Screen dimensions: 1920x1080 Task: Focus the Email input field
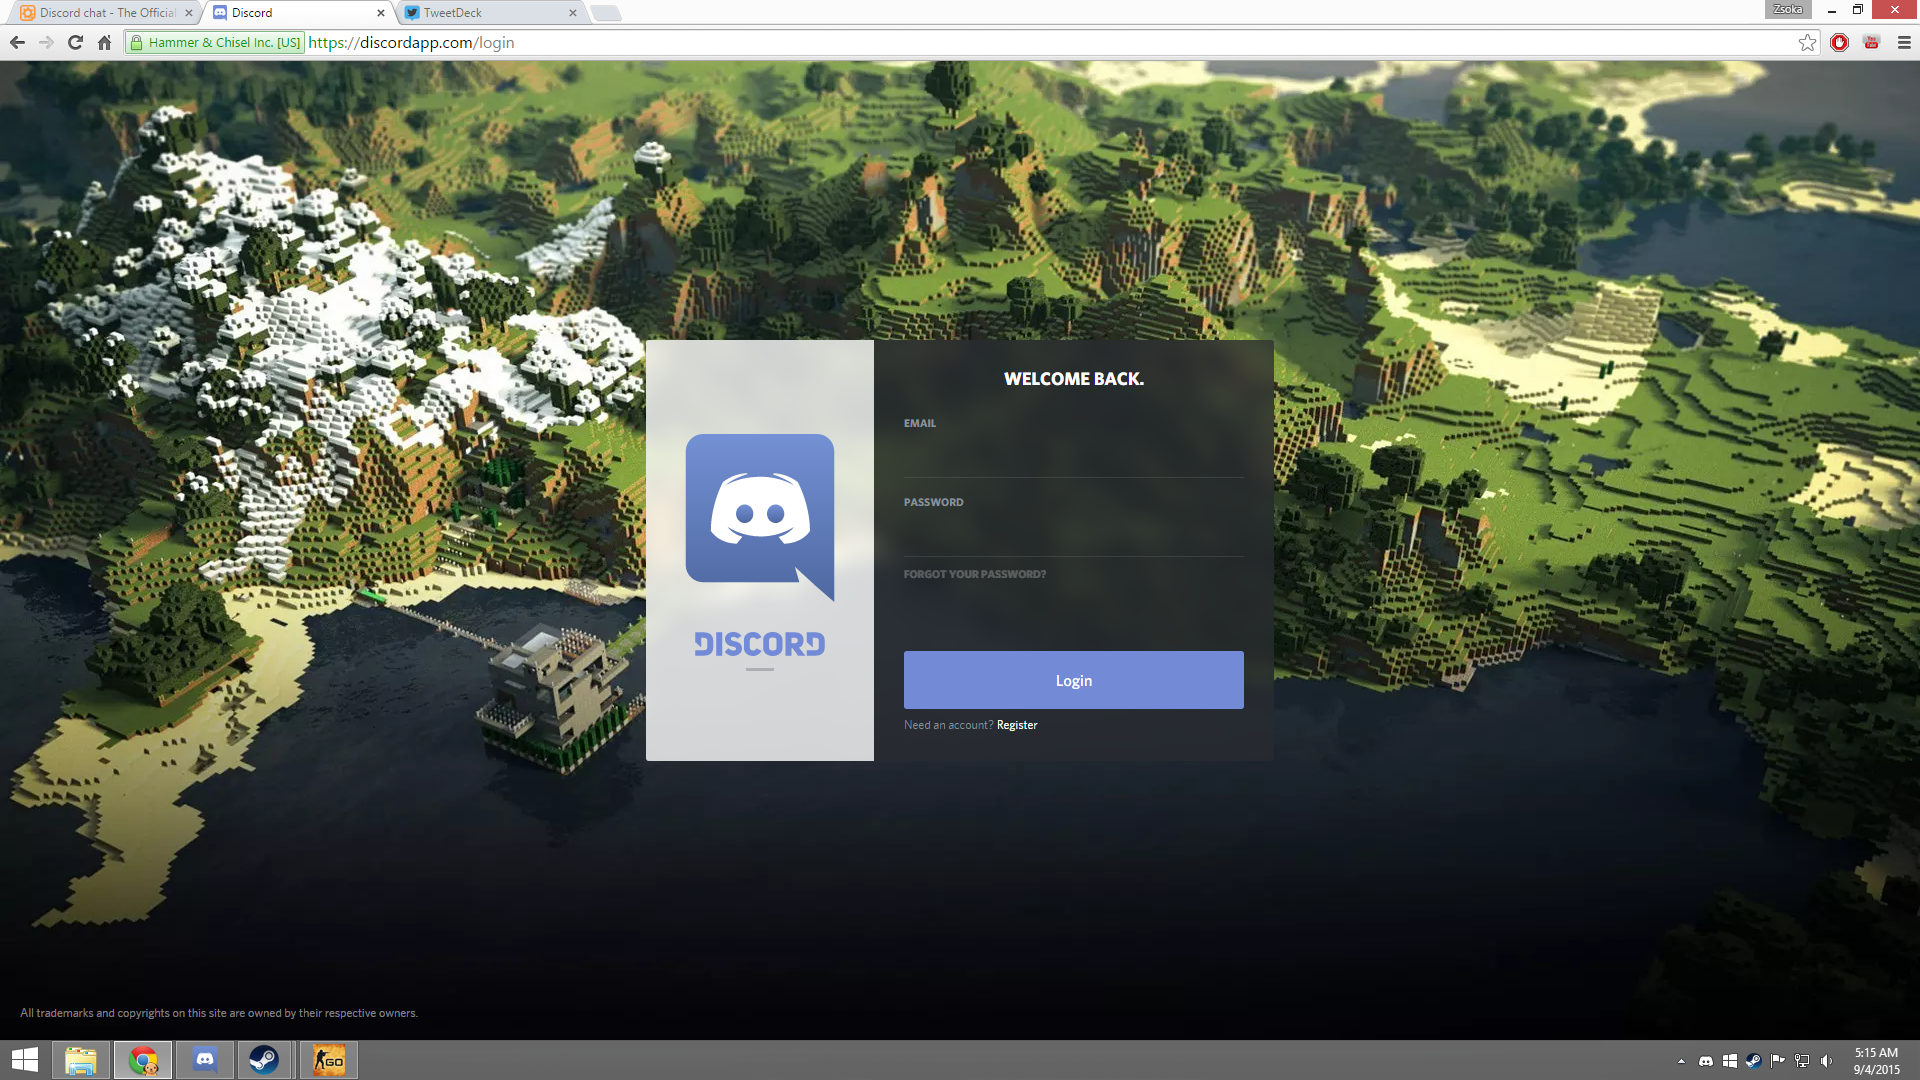1073,458
